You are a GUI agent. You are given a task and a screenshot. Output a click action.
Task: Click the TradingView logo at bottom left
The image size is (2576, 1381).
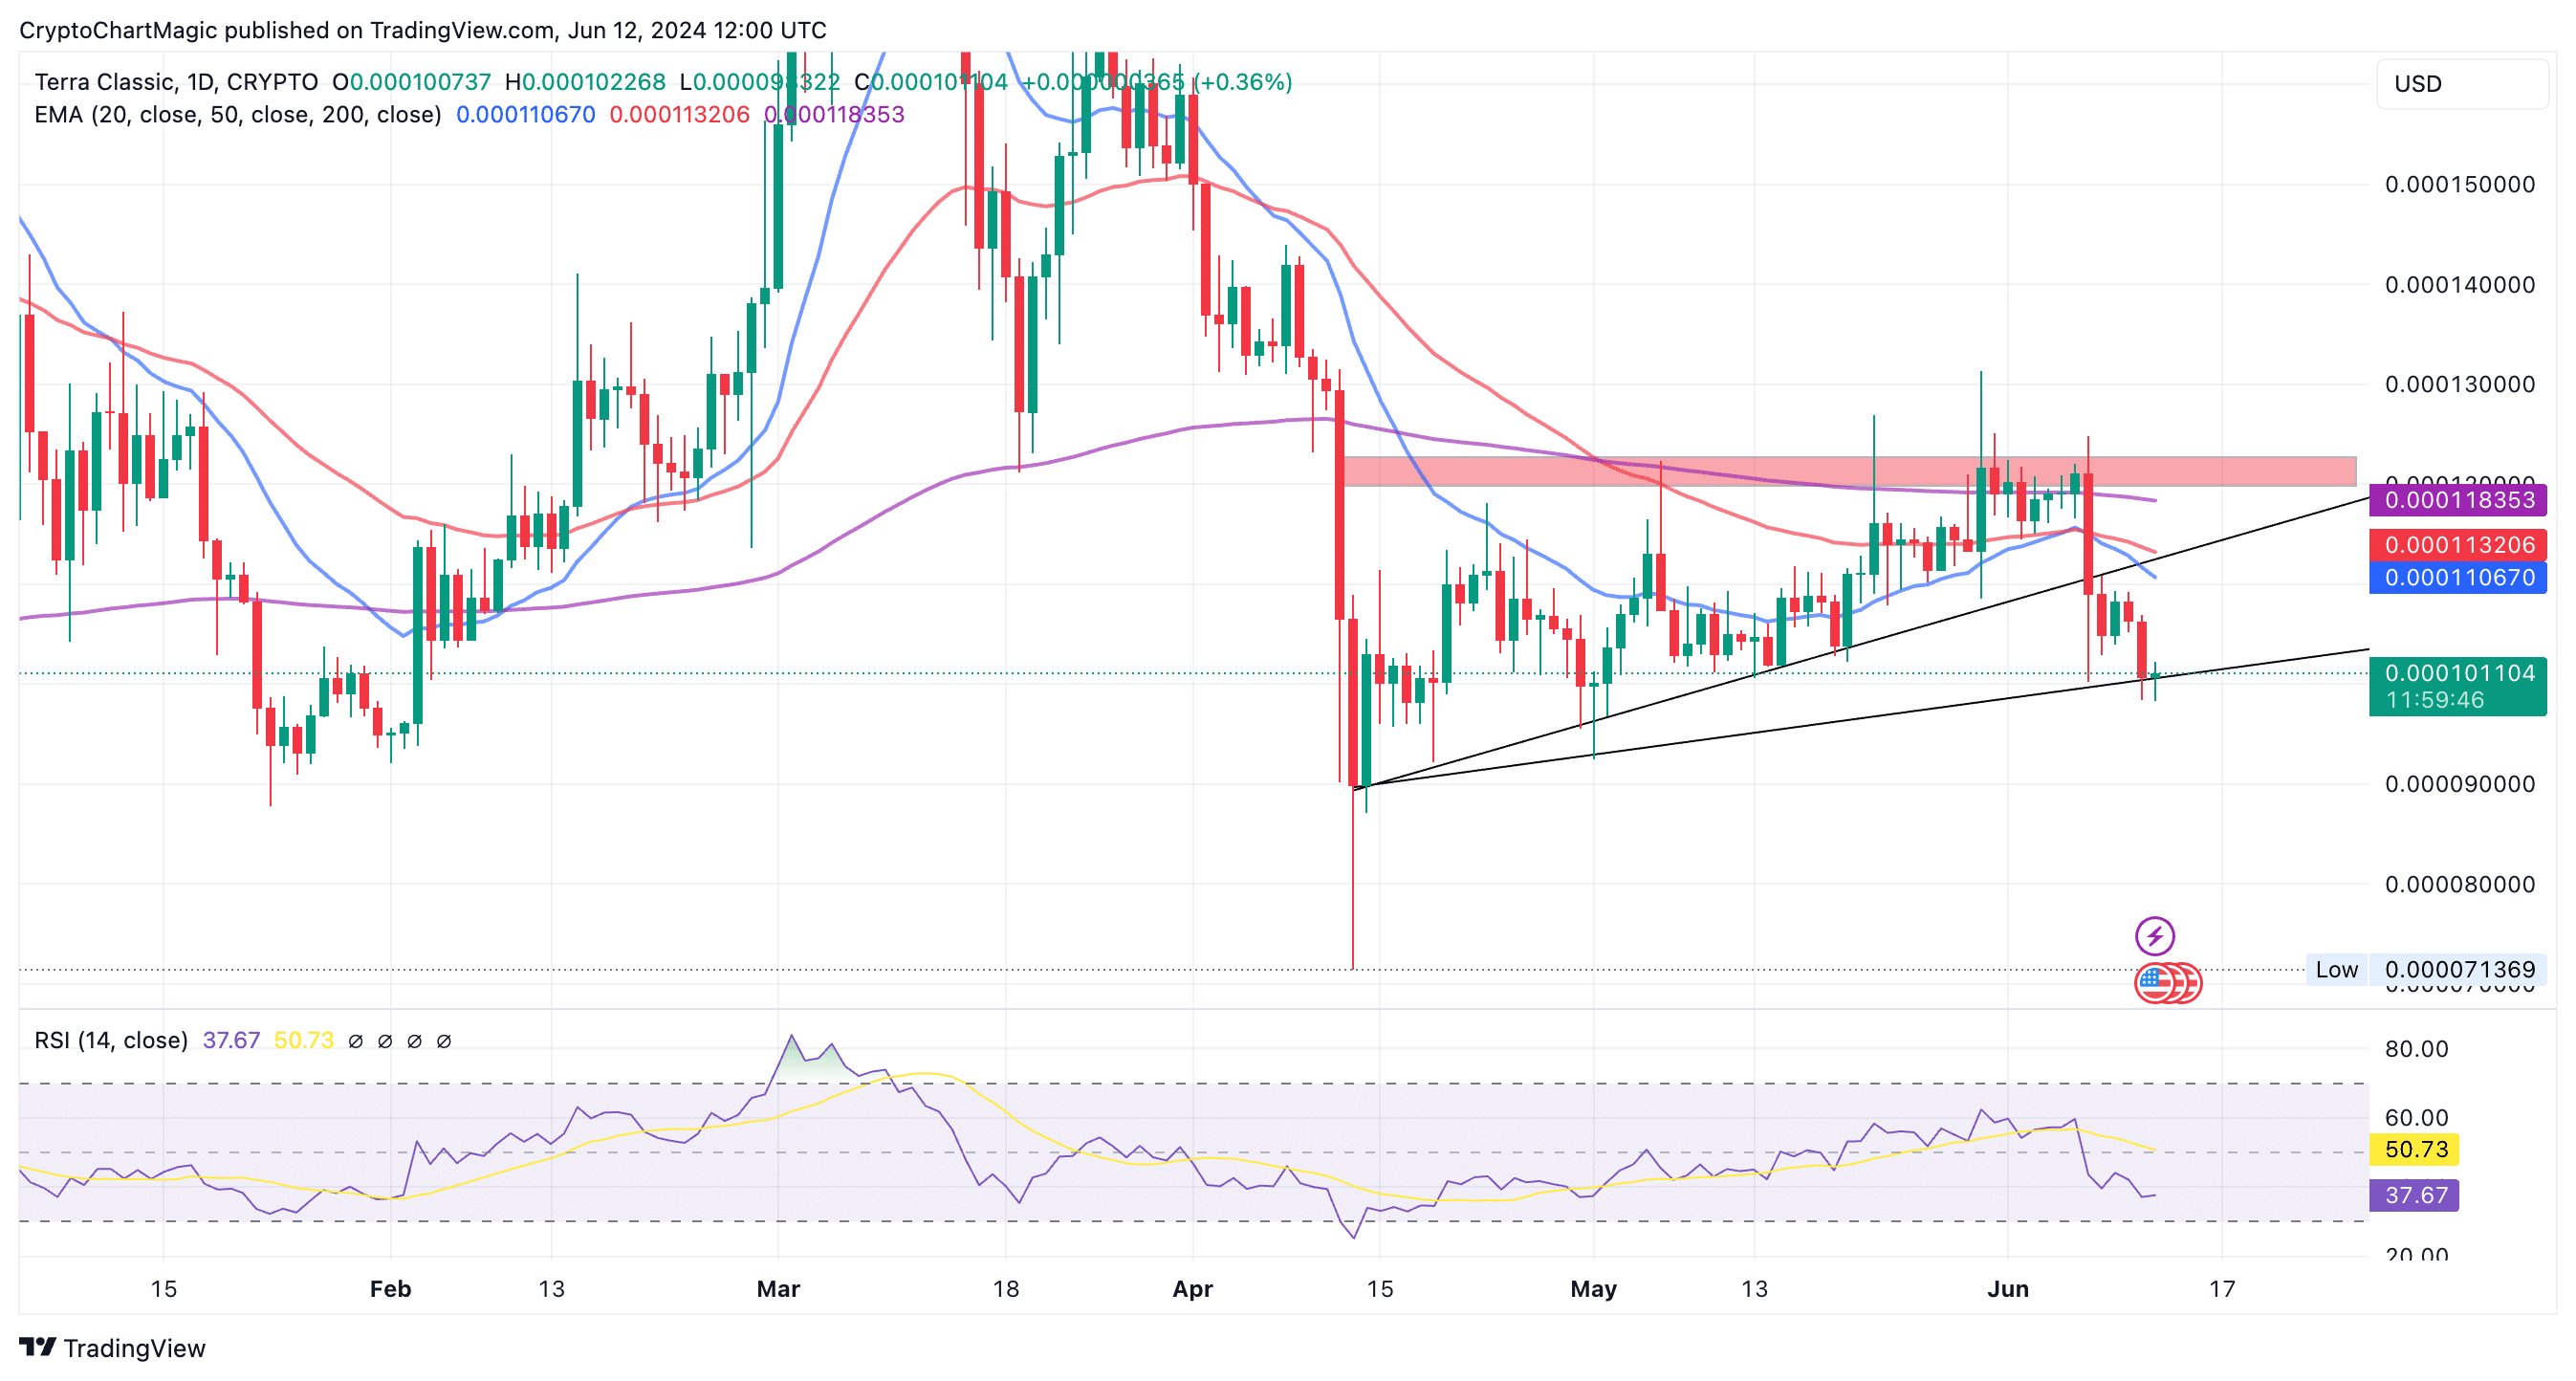tap(112, 1348)
